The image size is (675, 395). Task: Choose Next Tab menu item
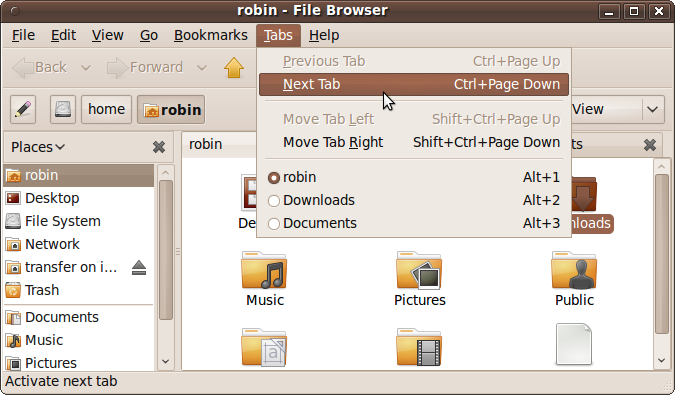pos(414,84)
